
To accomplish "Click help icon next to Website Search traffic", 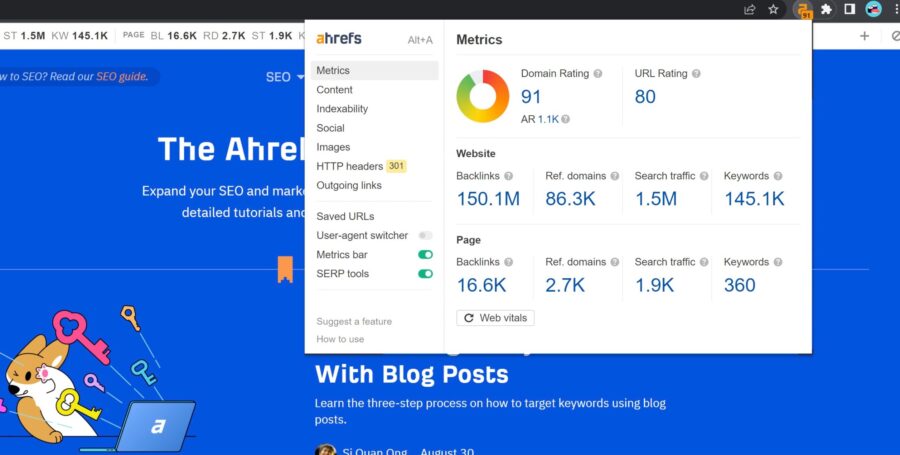I will (x=704, y=176).
